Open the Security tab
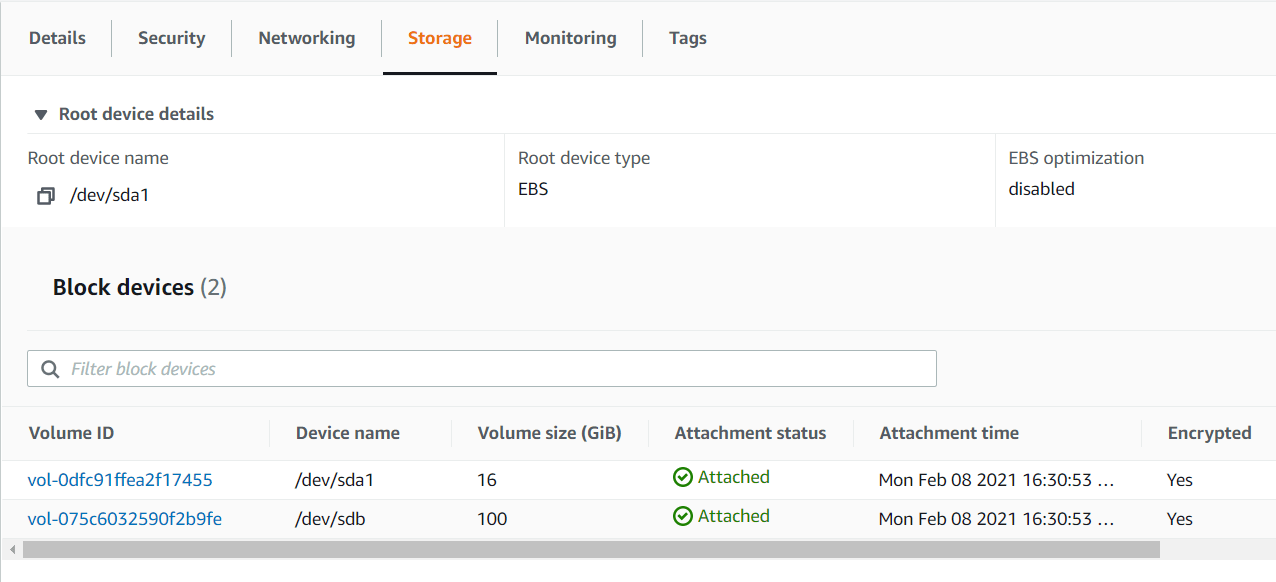Image resolution: width=1276 pixels, height=582 pixels. coord(171,37)
